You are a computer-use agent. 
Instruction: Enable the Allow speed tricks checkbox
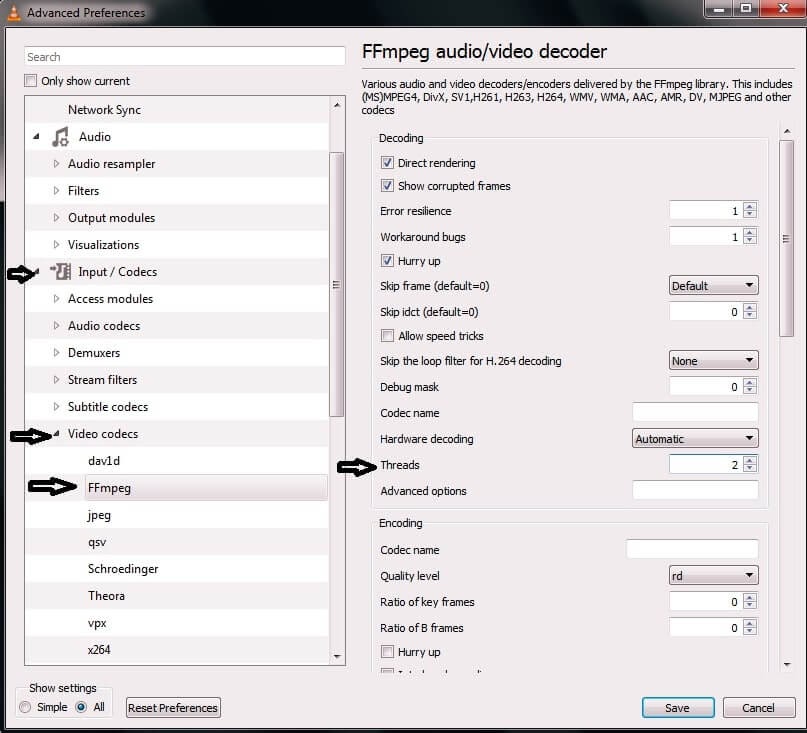[x=387, y=336]
